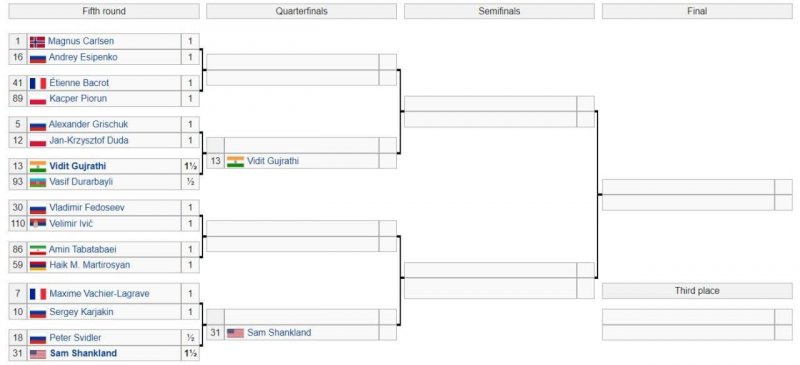This screenshot has height=365, width=800.
Task: Click the Vladimir Fedoseev link
Action: point(87,208)
